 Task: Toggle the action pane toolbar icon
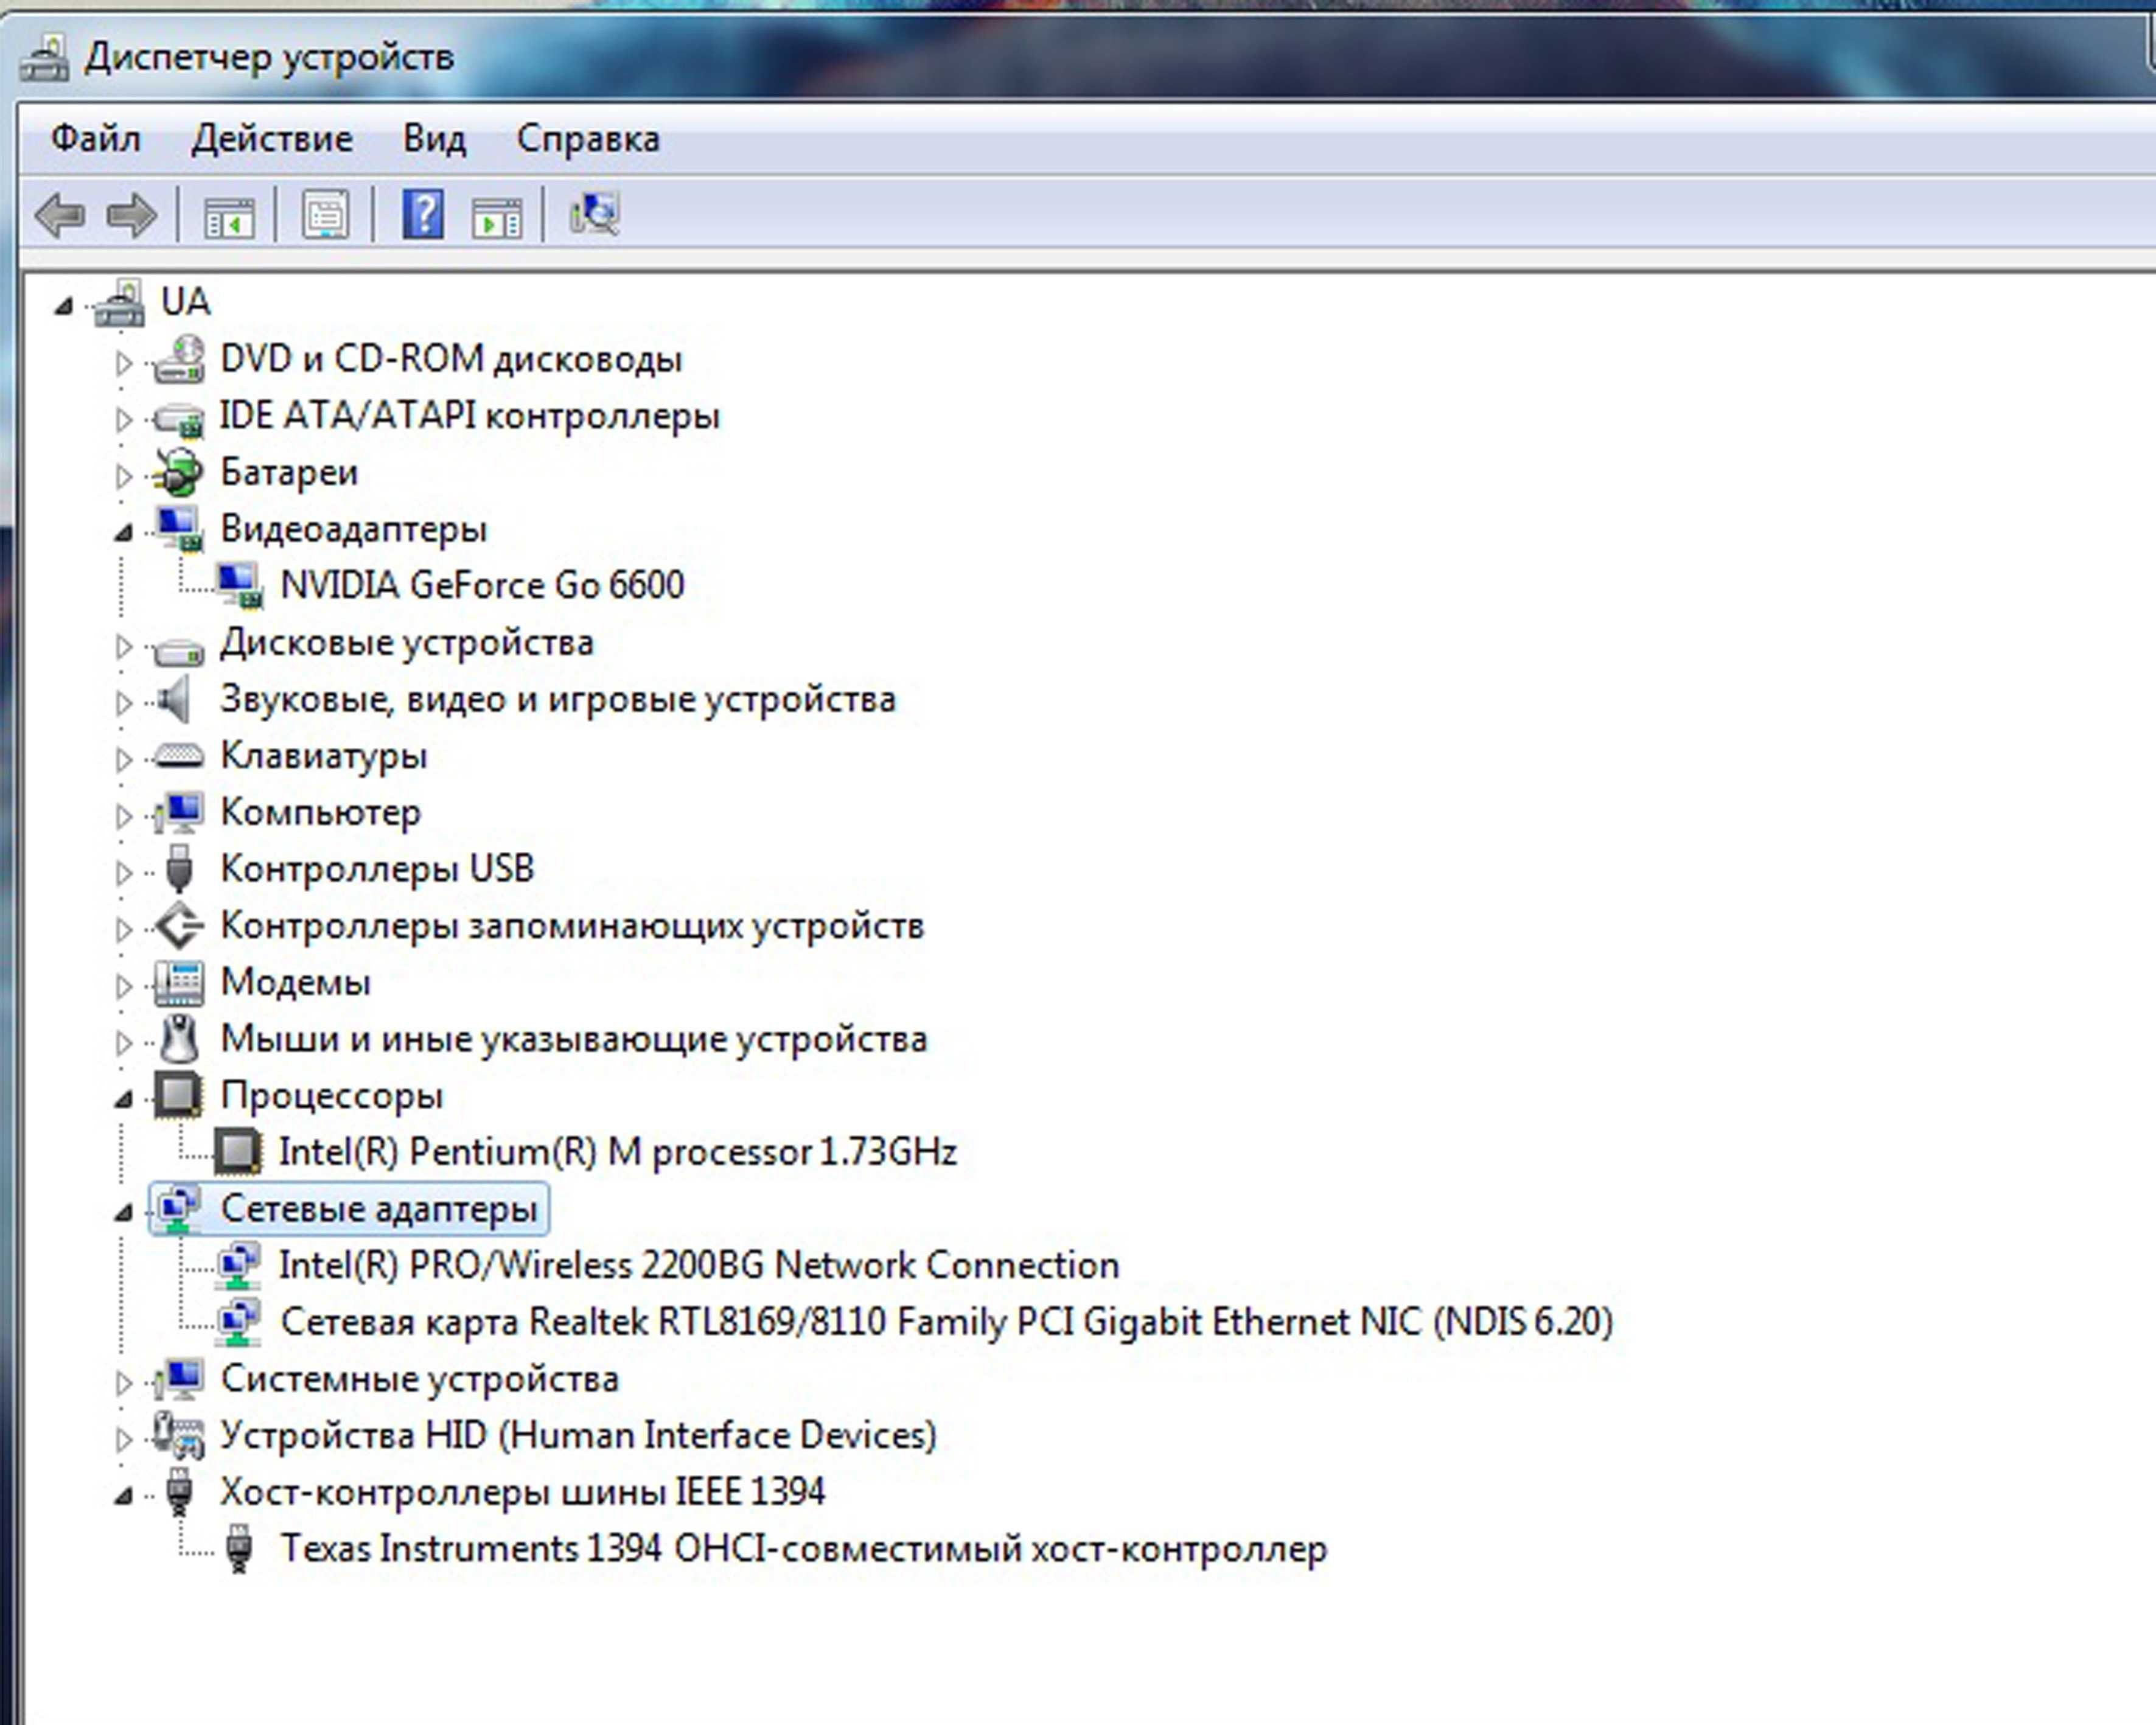pos(497,216)
